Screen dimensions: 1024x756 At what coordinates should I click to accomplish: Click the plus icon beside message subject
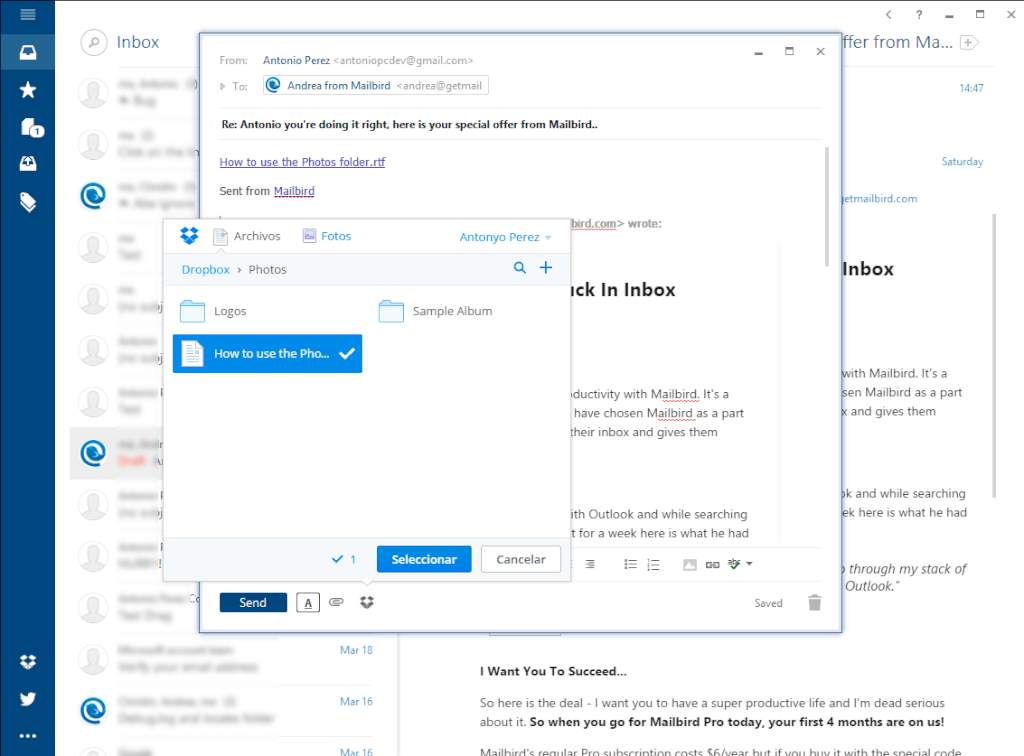pos(968,42)
